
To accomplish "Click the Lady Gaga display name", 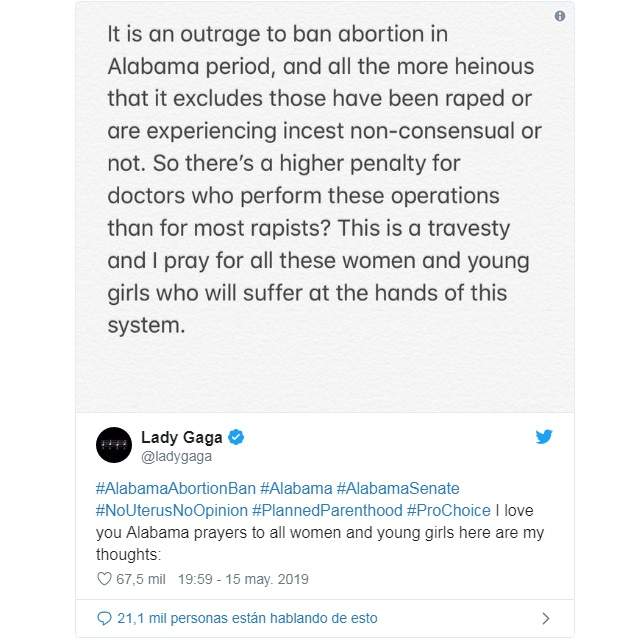I will [182, 437].
